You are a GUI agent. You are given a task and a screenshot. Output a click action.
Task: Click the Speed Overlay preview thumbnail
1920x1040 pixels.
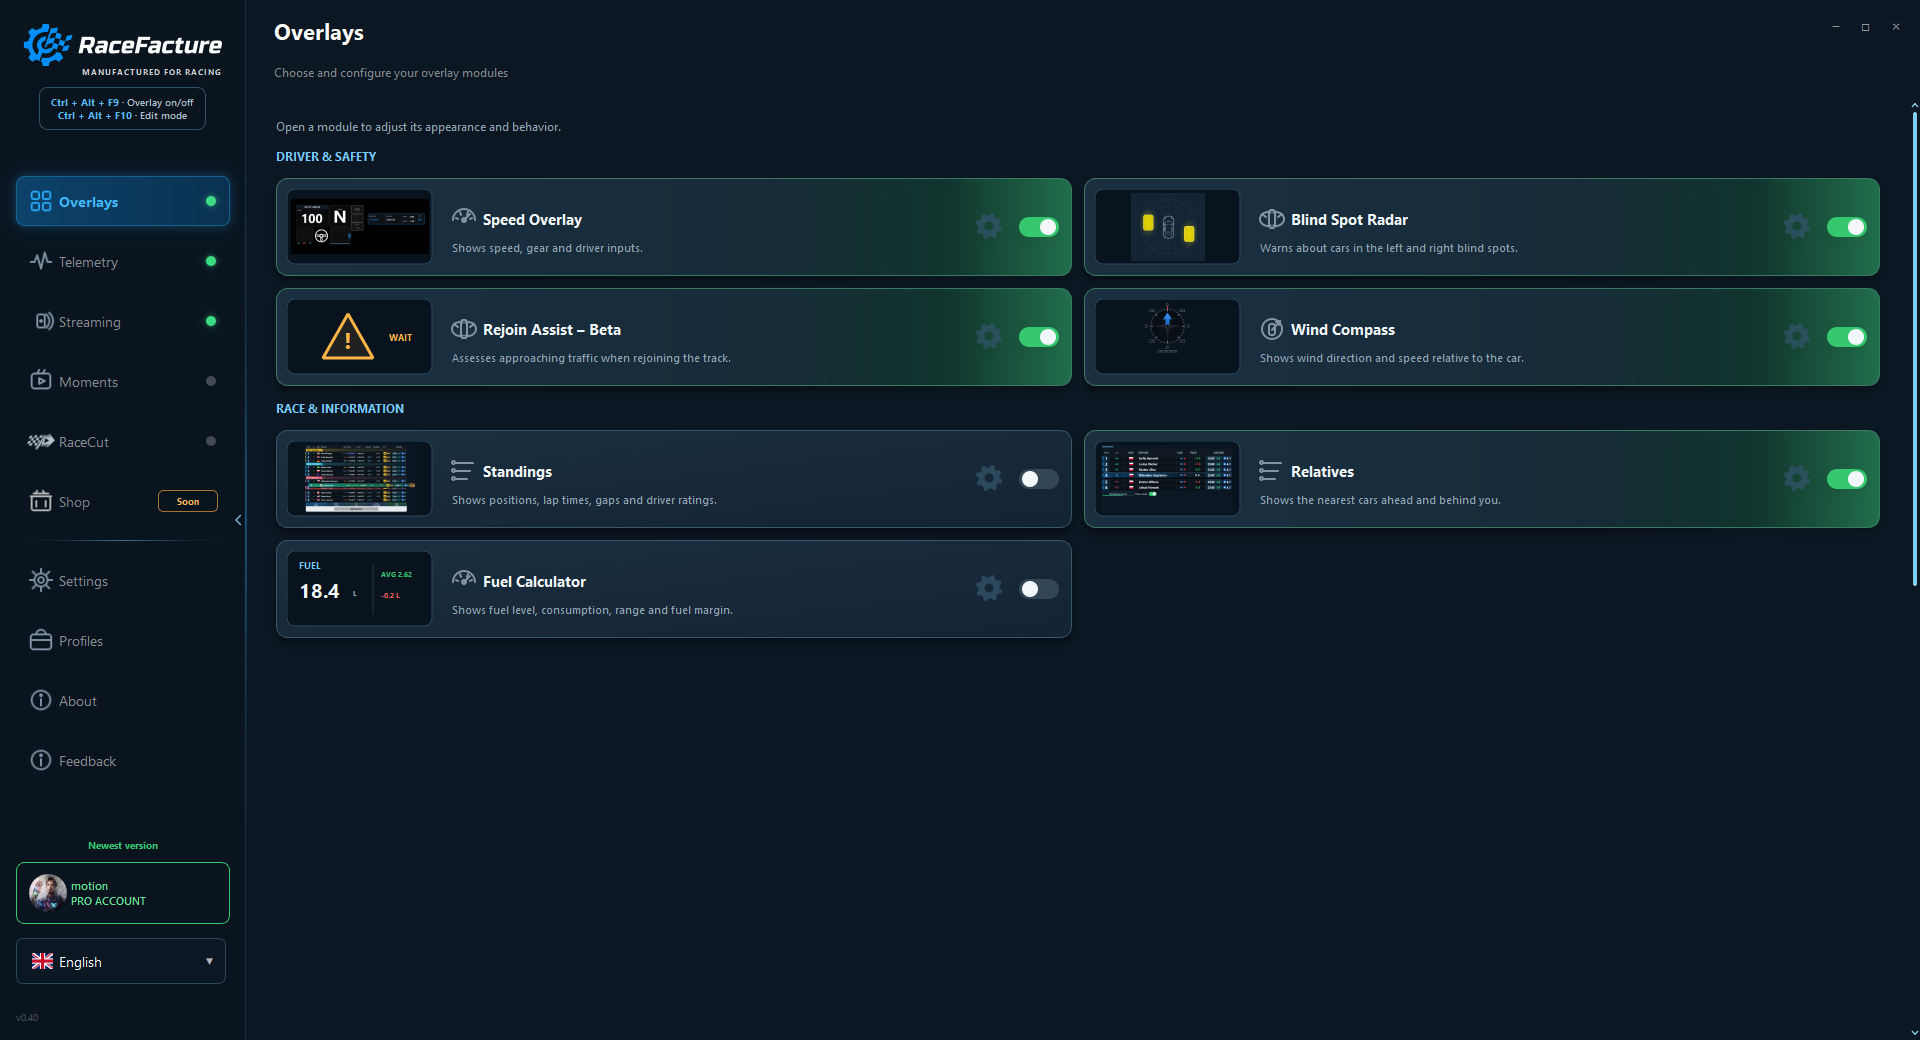pos(360,227)
